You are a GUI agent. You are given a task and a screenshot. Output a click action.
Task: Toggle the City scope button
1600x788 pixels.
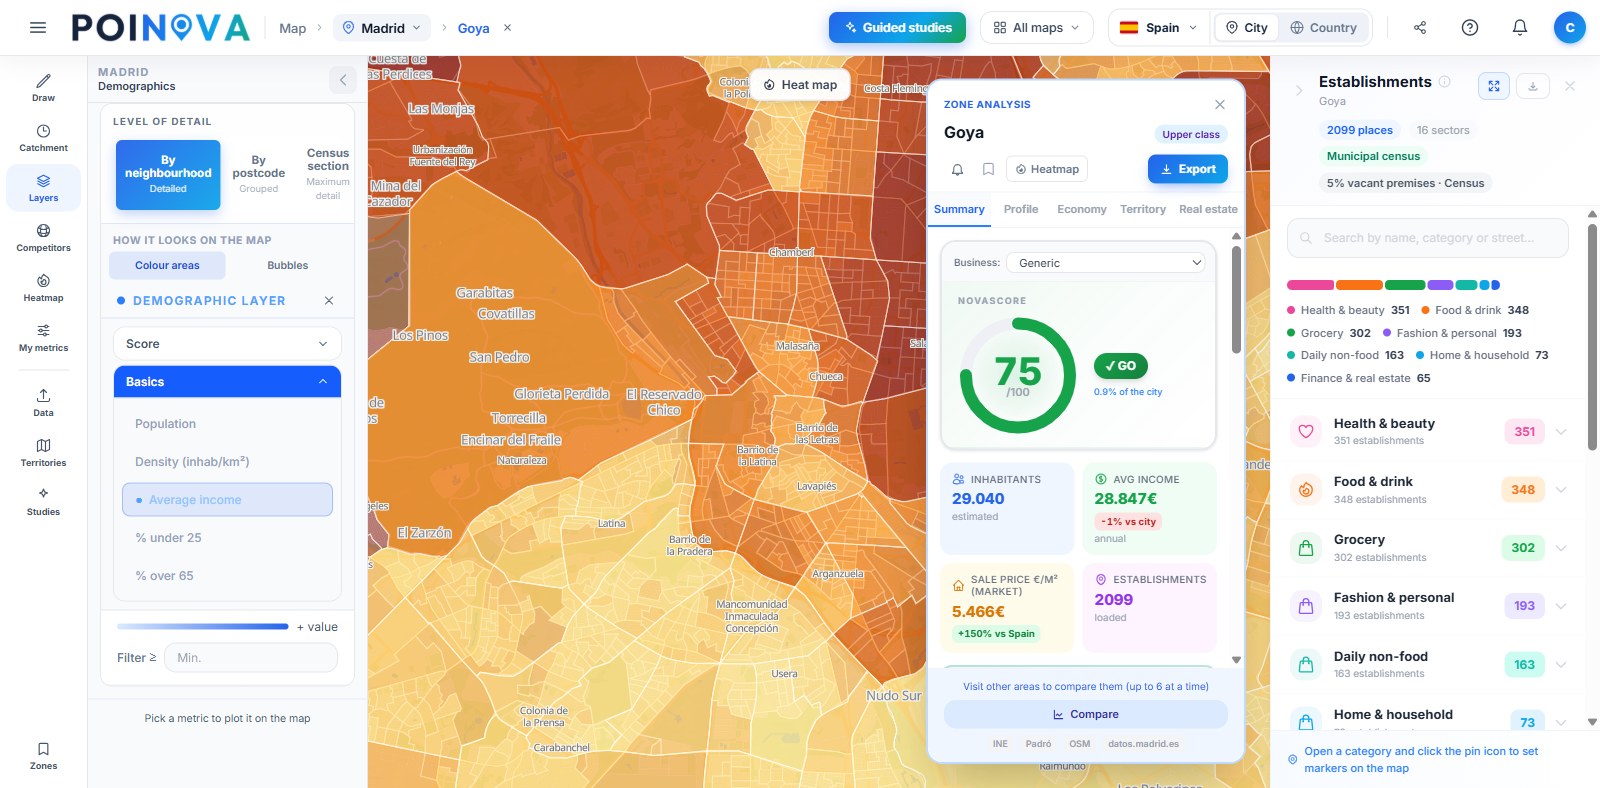click(1247, 28)
